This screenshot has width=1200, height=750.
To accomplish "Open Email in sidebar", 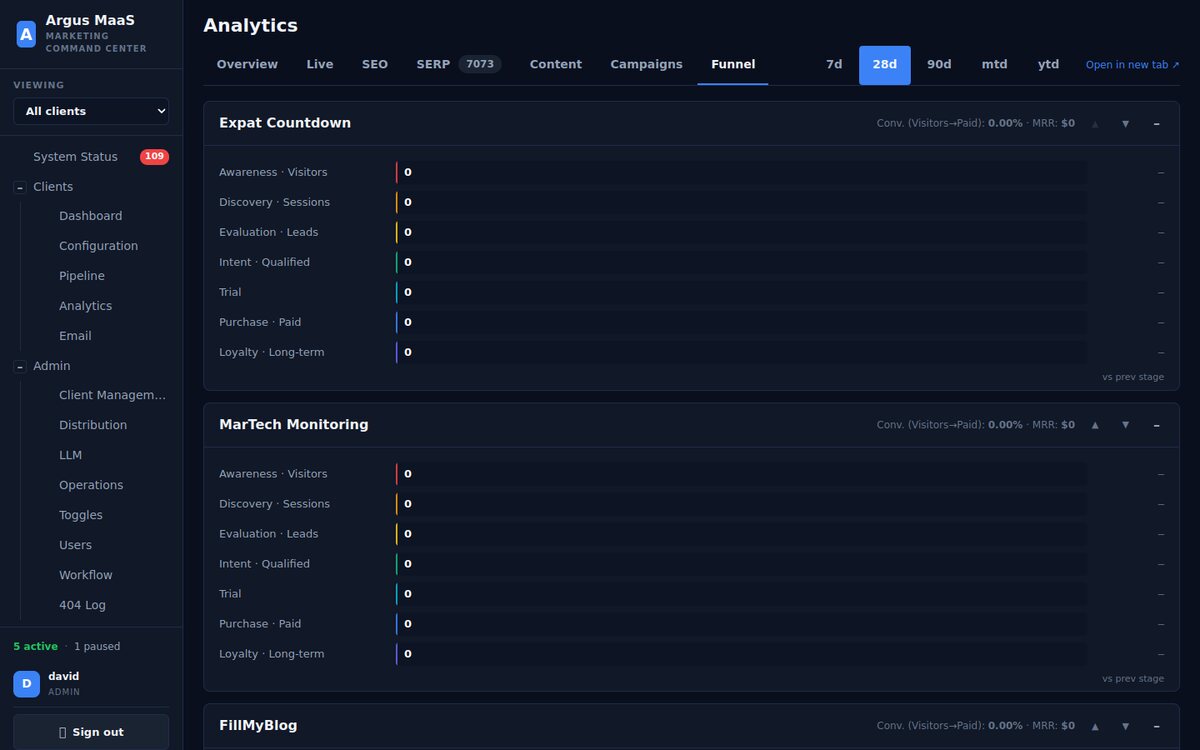I will pos(75,336).
